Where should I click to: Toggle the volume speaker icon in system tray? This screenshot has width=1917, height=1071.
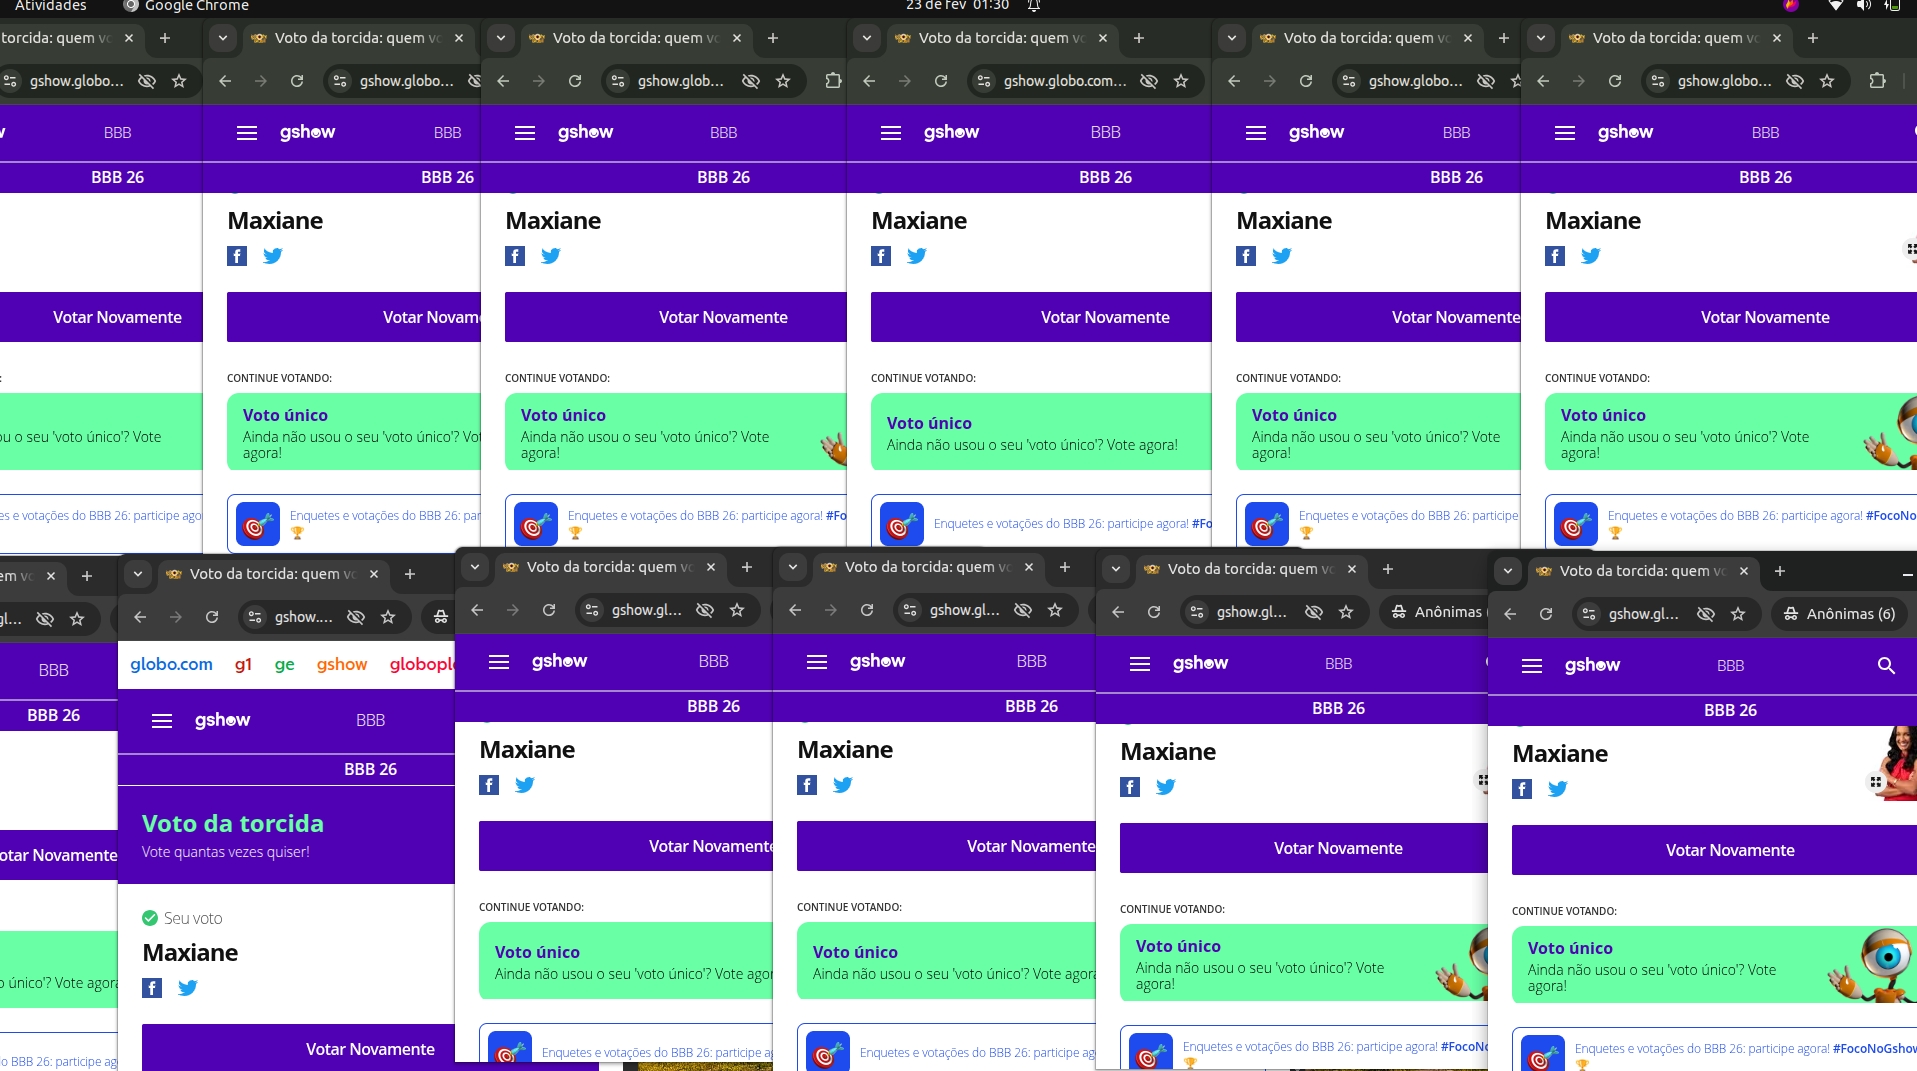tap(1863, 6)
